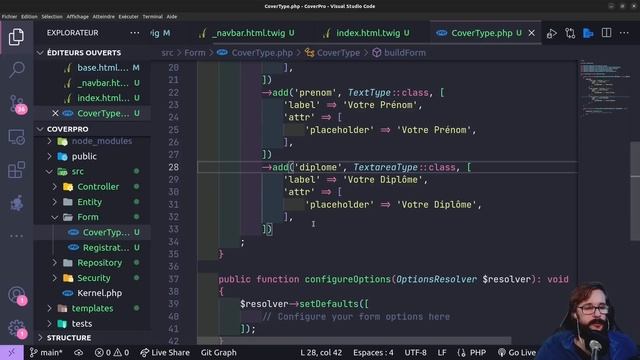640x360 pixels.
Task: Split the editor to the right
Action: (607, 33)
